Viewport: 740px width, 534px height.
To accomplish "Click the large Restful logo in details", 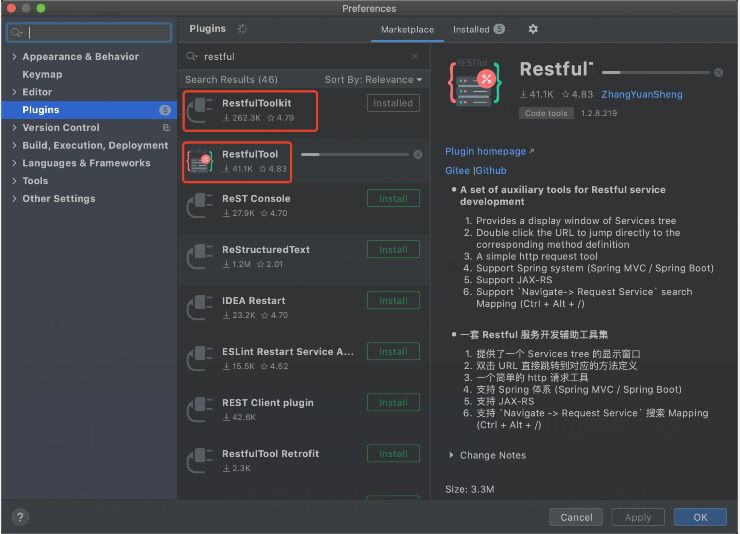I will point(475,83).
